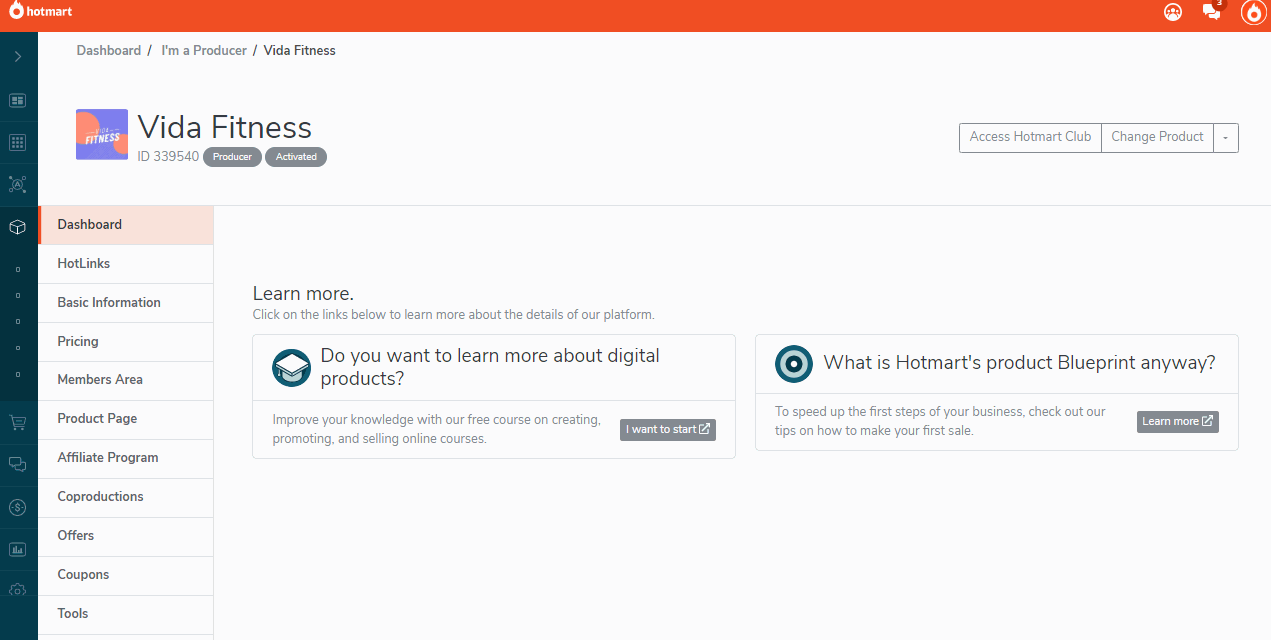The image size is (1271, 640).
Task: Expand the left sidebar with chevron arrow
Action: pos(18,57)
